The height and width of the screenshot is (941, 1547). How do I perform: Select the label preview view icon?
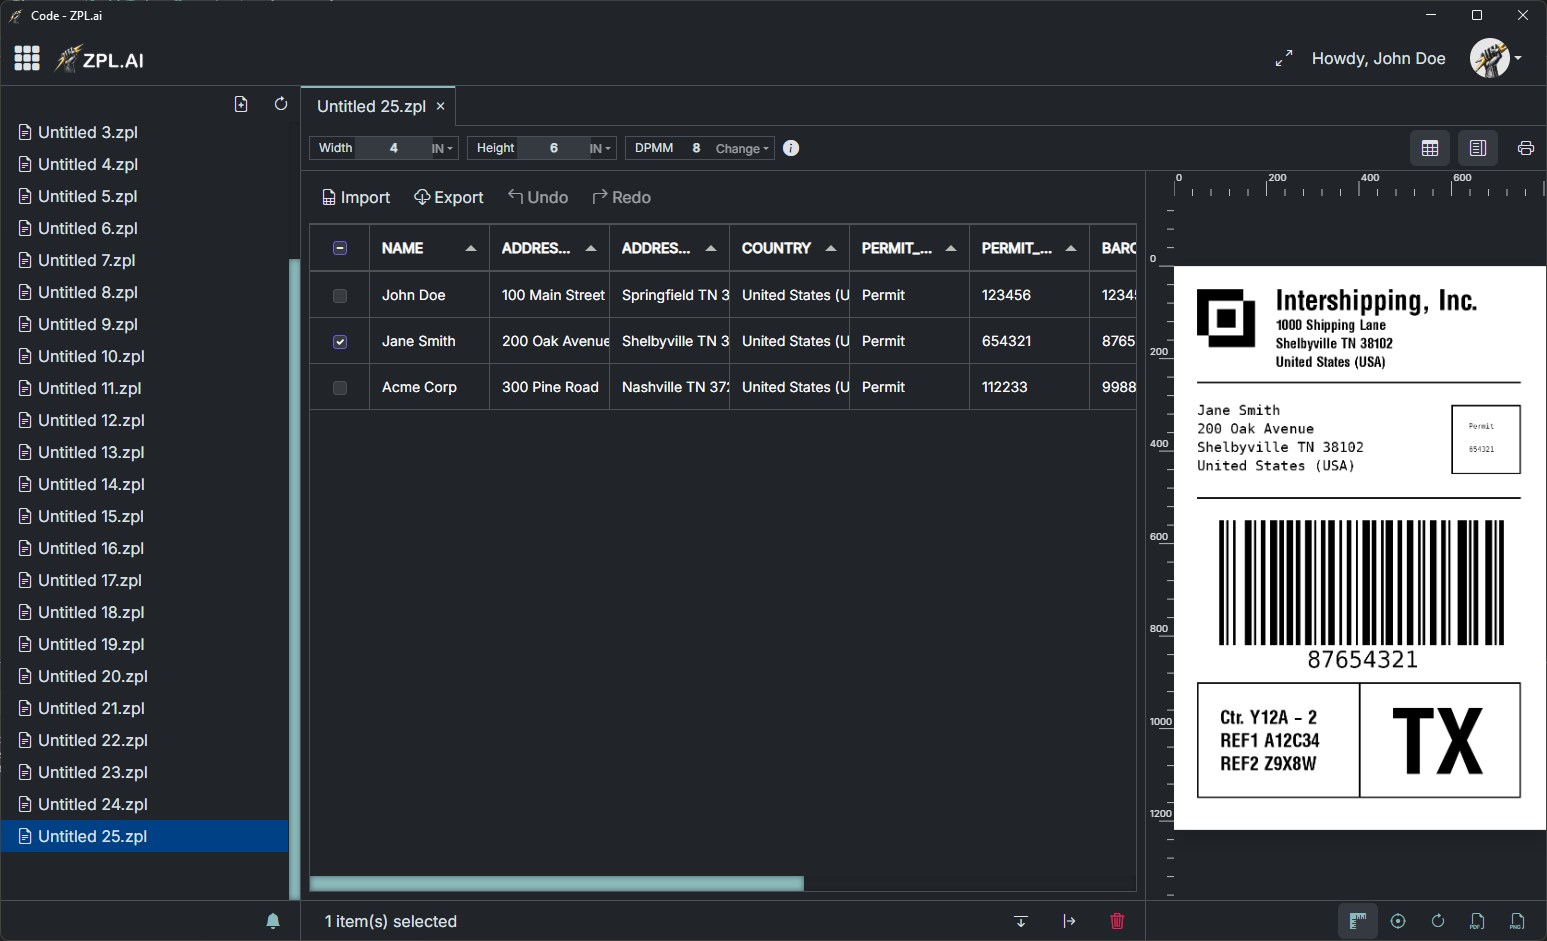pyautogui.click(x=1477, y=147)
